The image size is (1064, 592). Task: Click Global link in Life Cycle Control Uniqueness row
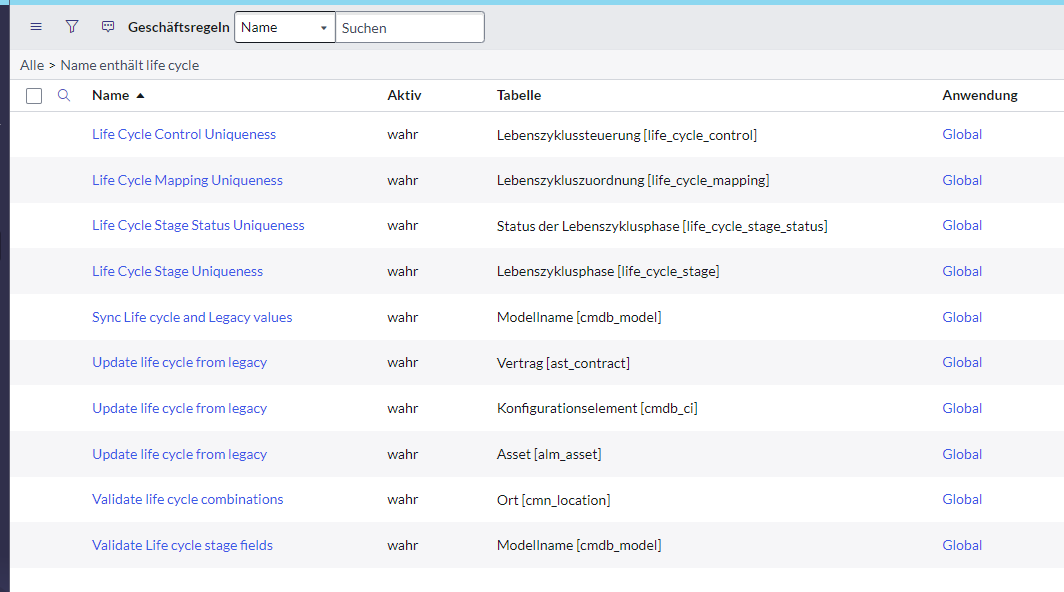[962, 134]
